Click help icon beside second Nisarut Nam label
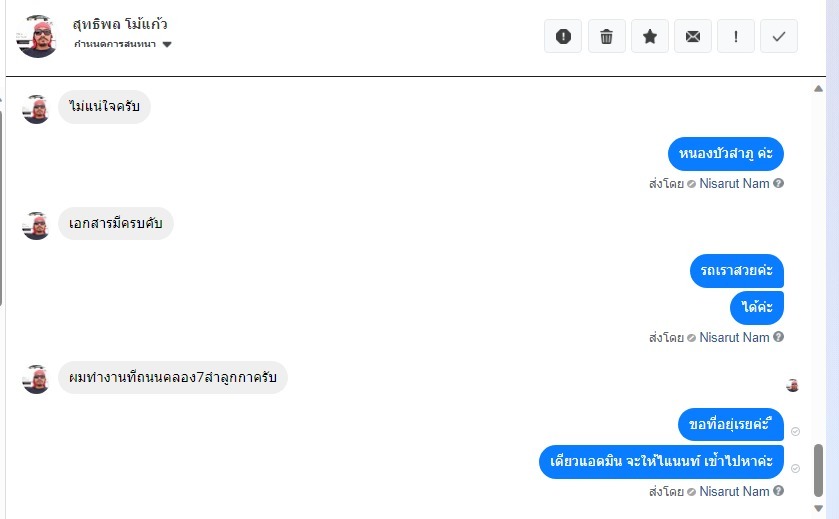Screen dimensions: 839x519 [779, 337]
